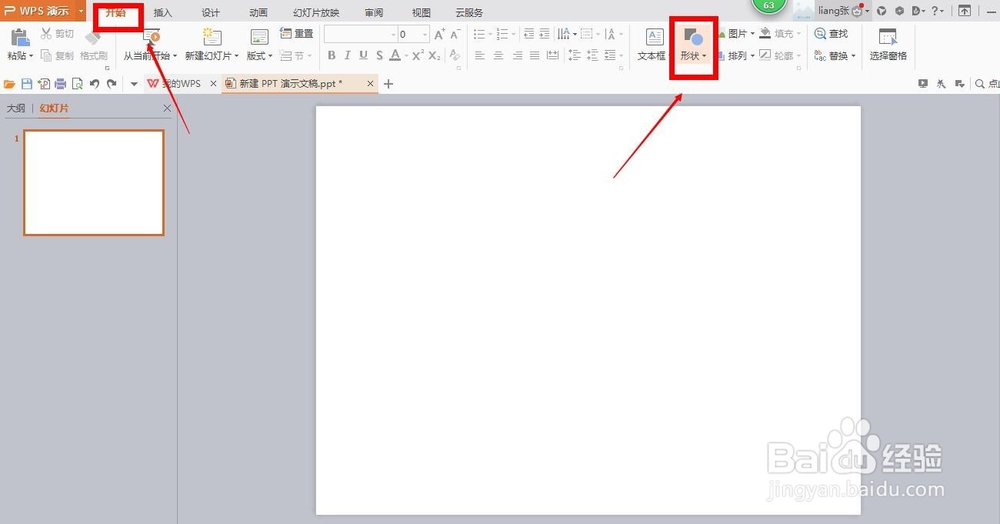Click the numbered list icon
This screenshot has width=1000, height=524.
pyautogui.click(x=503, y=34)
